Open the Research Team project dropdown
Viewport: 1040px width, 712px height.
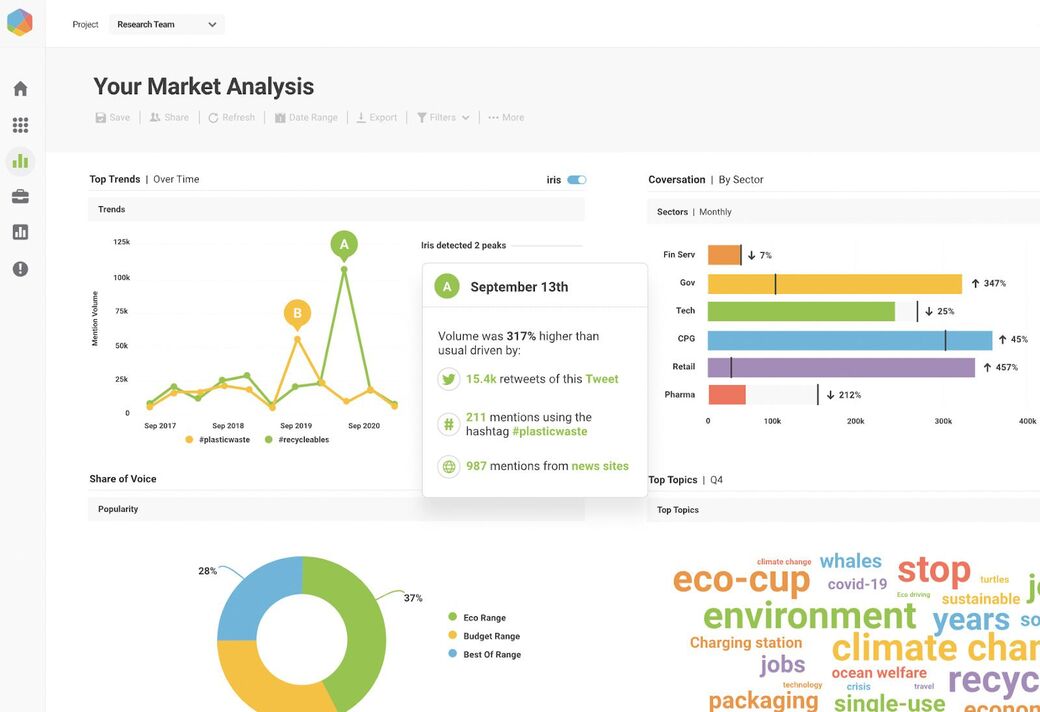click(x=166, y=25)
